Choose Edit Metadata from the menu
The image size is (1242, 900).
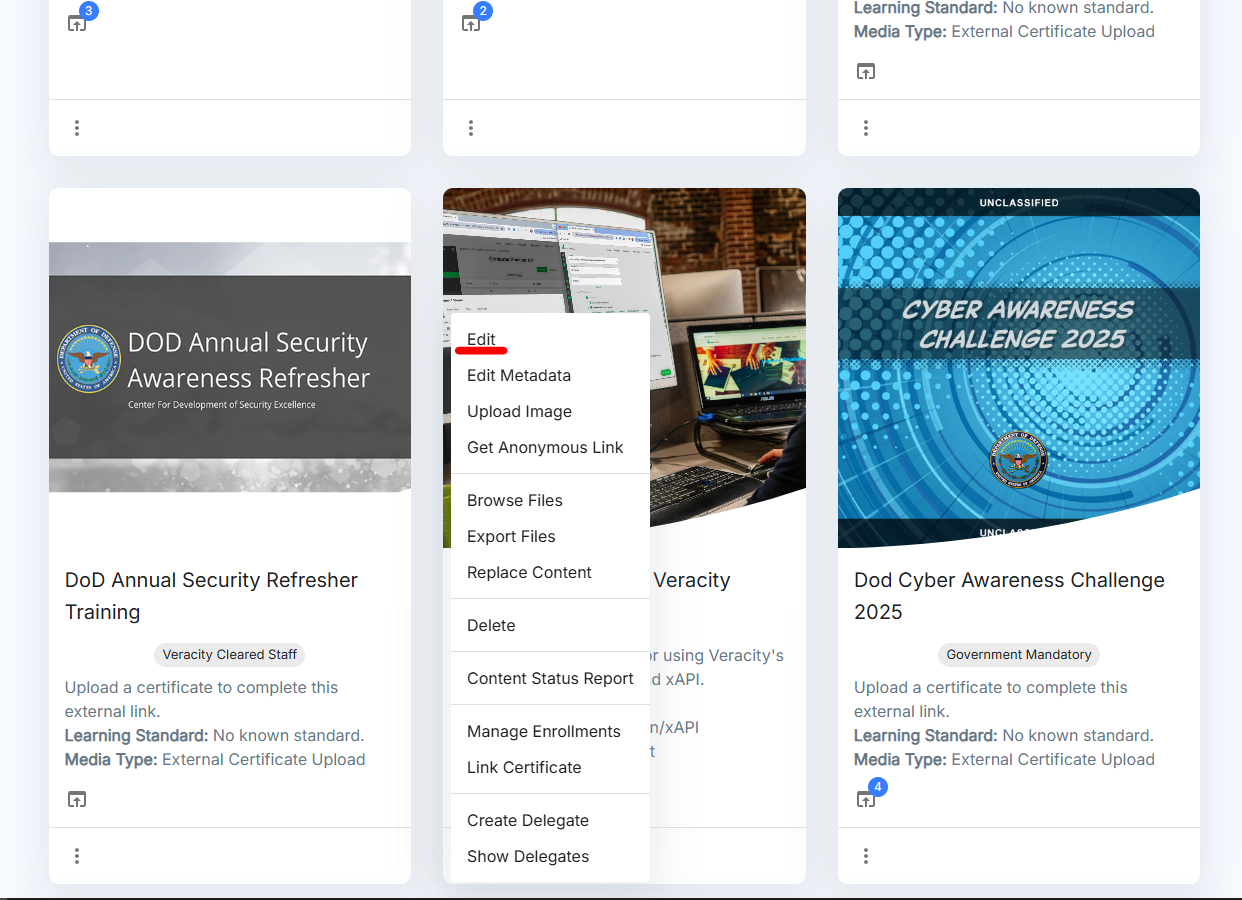[x=550, y=375]
